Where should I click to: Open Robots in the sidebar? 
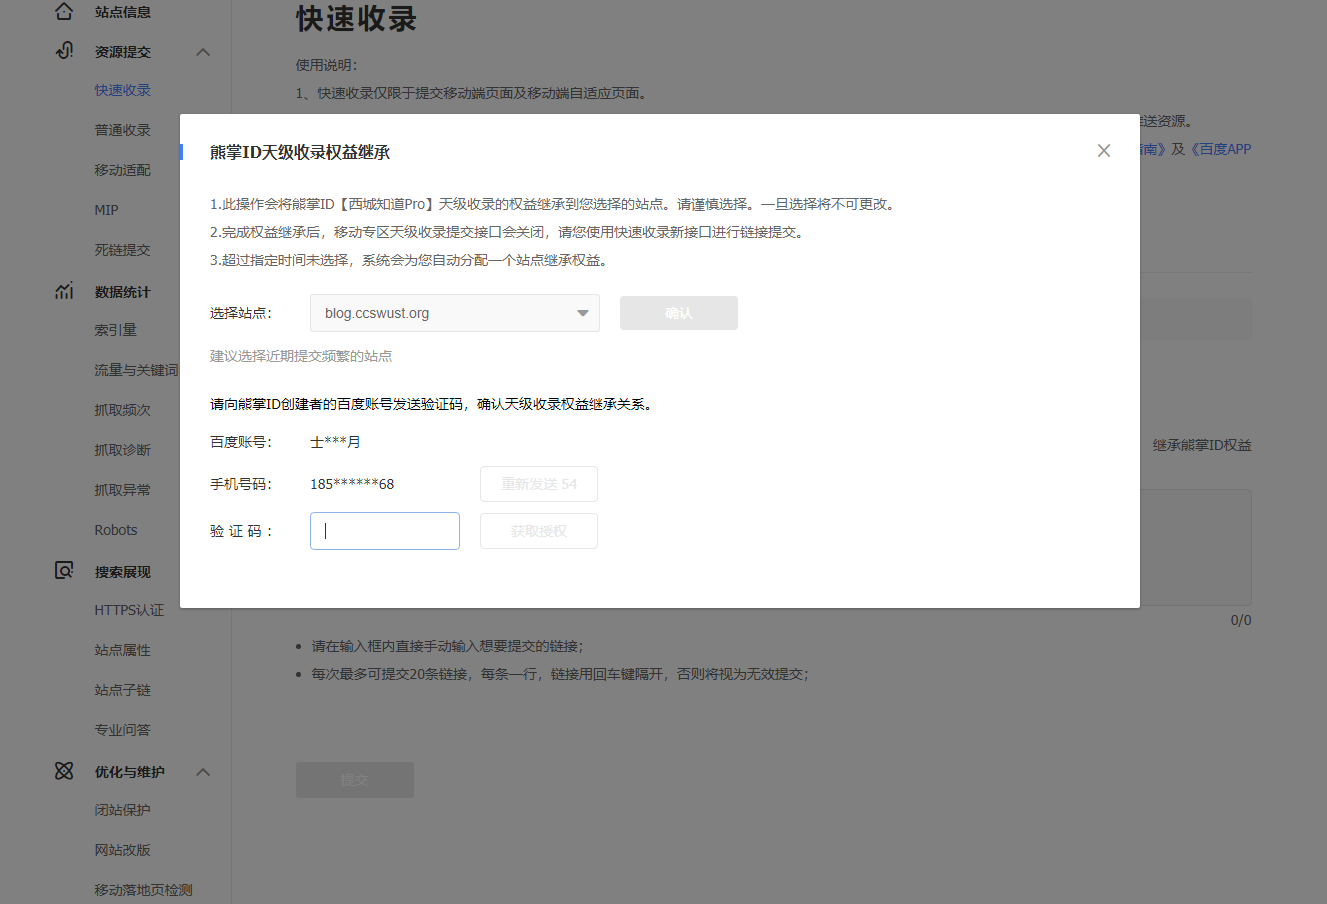tap(116, 530)
